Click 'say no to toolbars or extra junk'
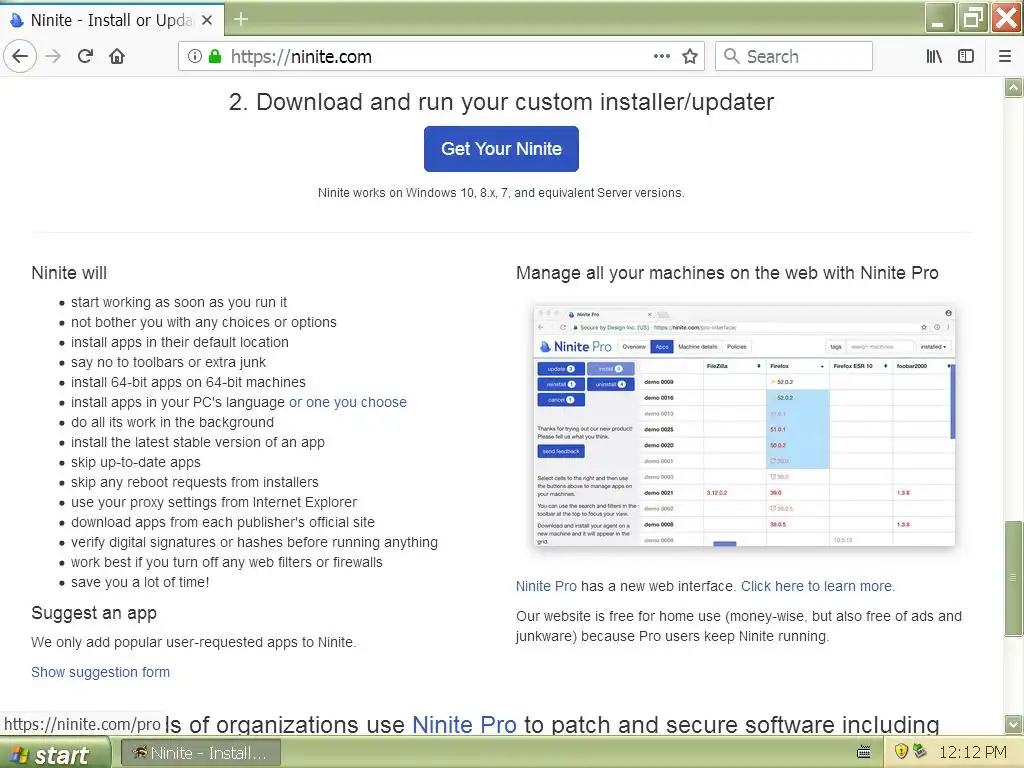Screen dimensions: 1024x768 point(168,362)
